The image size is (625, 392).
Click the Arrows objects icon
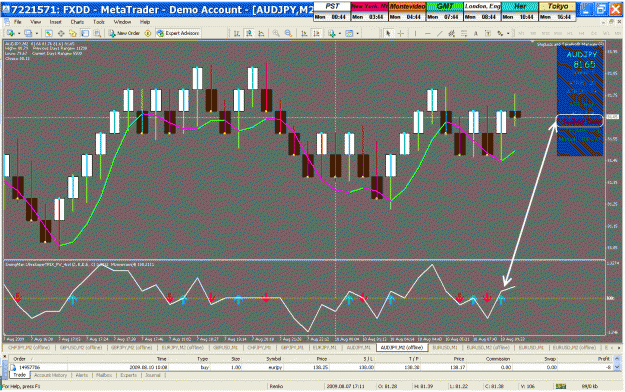click(x=500, y=33)
